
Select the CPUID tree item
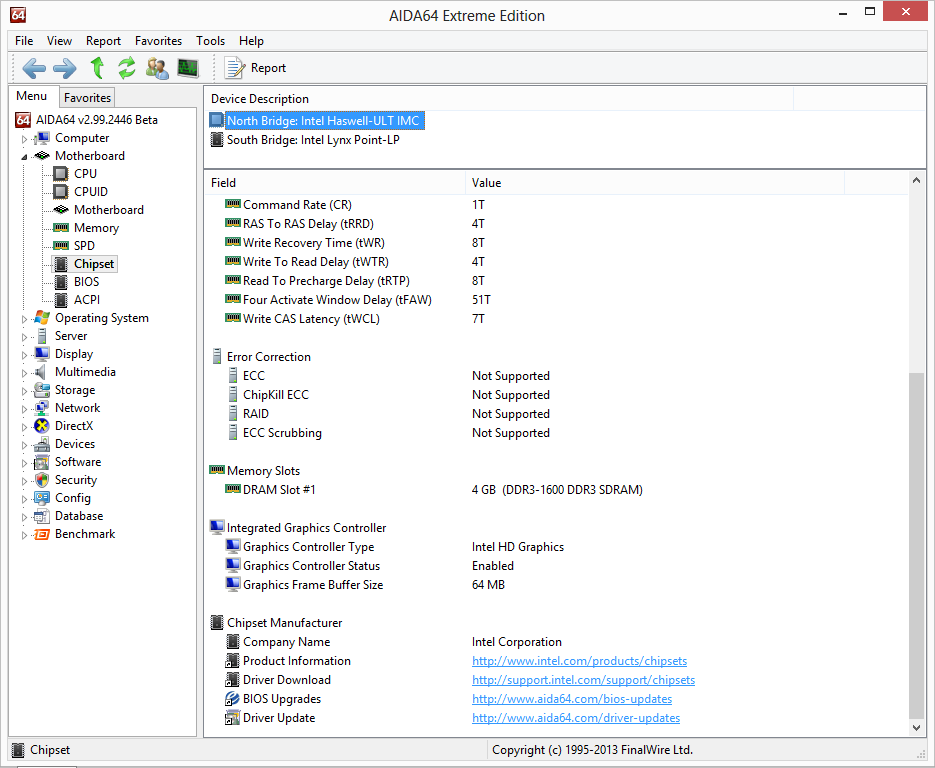point(91,191)
